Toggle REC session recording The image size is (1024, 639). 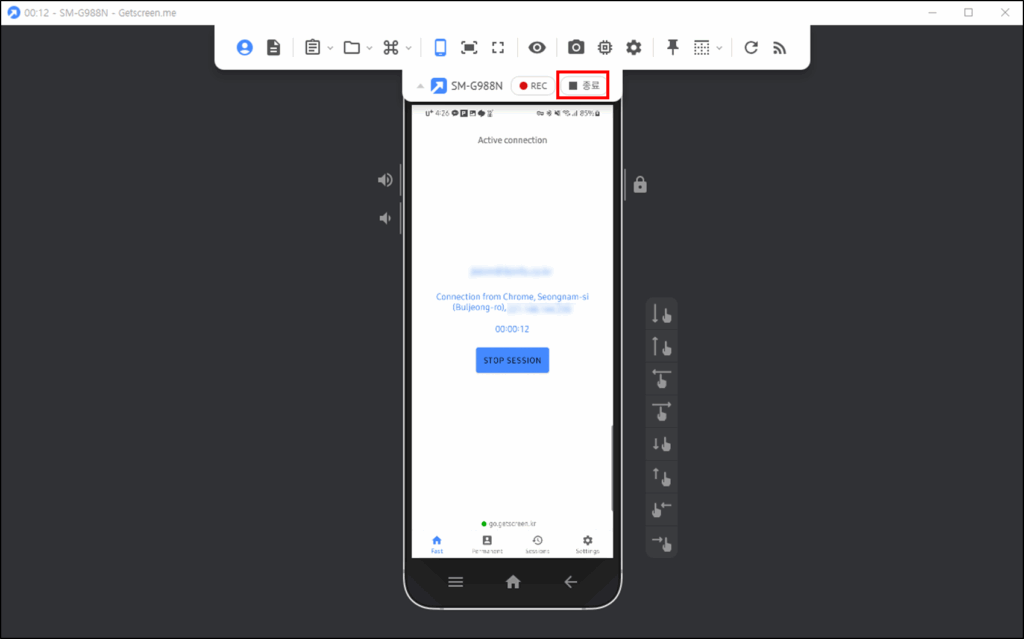(x=533, y=86)
